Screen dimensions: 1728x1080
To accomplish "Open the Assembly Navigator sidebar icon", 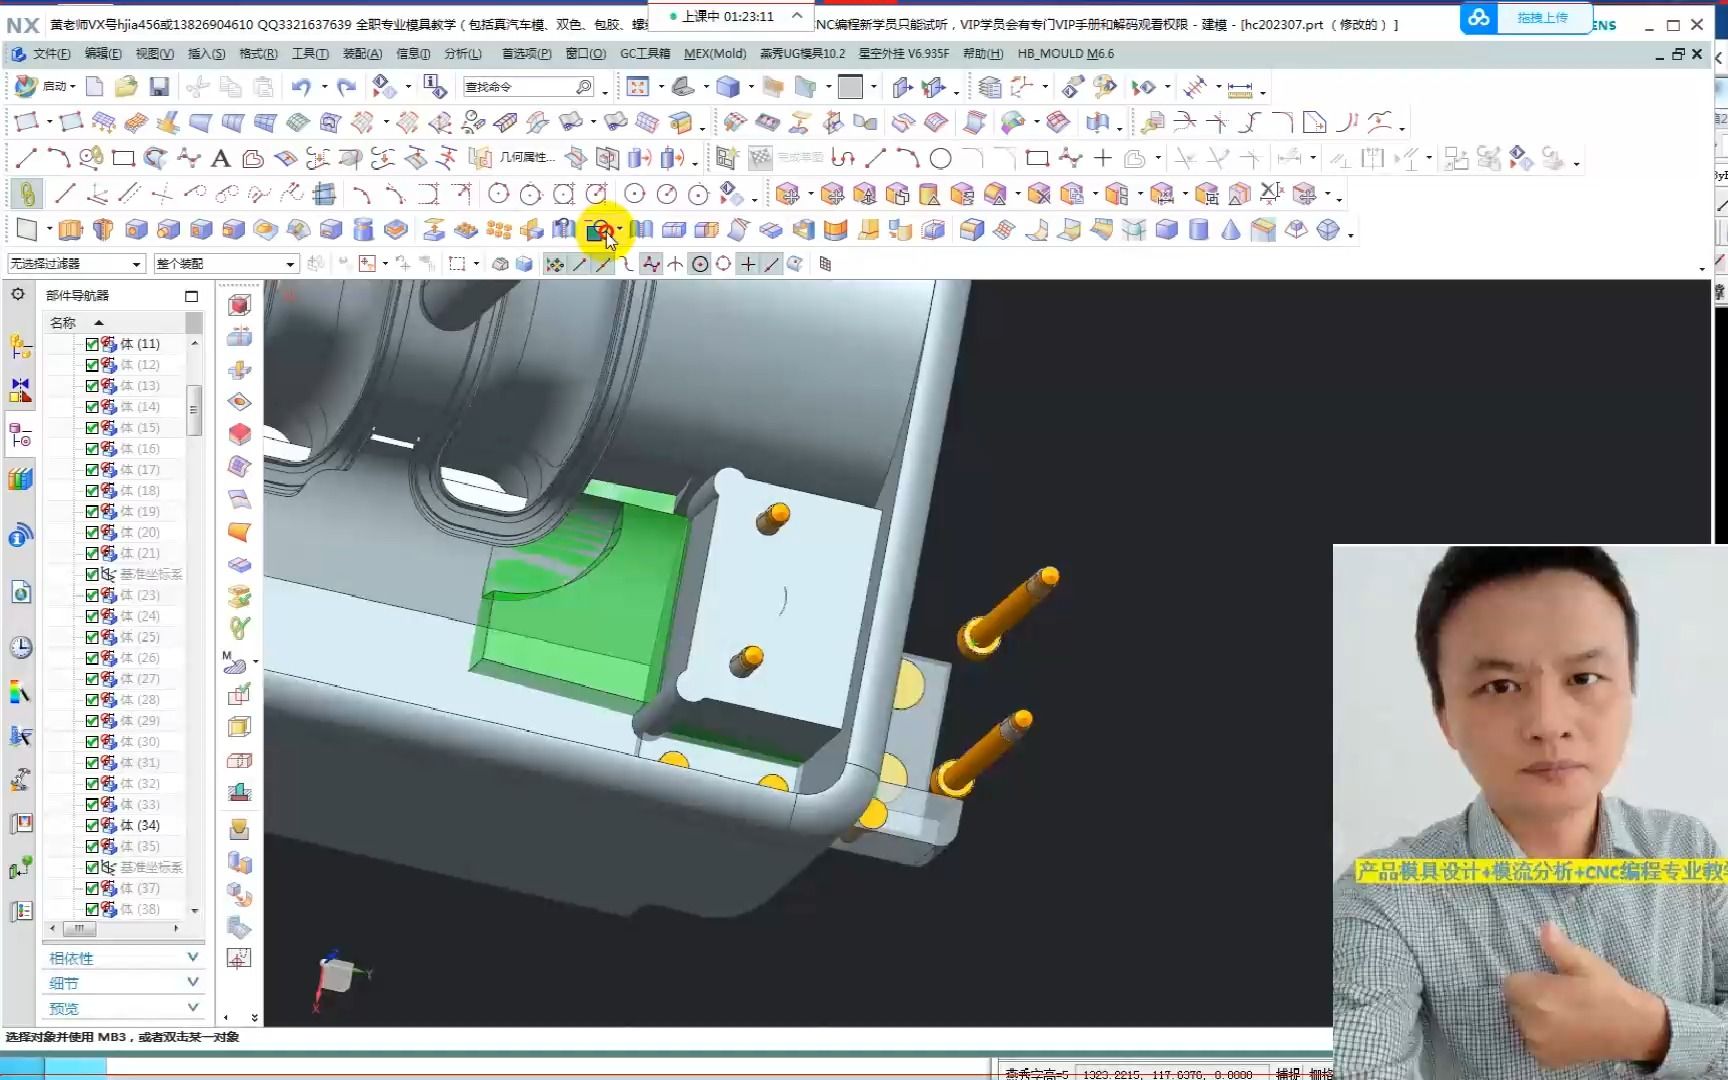I will coord(20,346).
